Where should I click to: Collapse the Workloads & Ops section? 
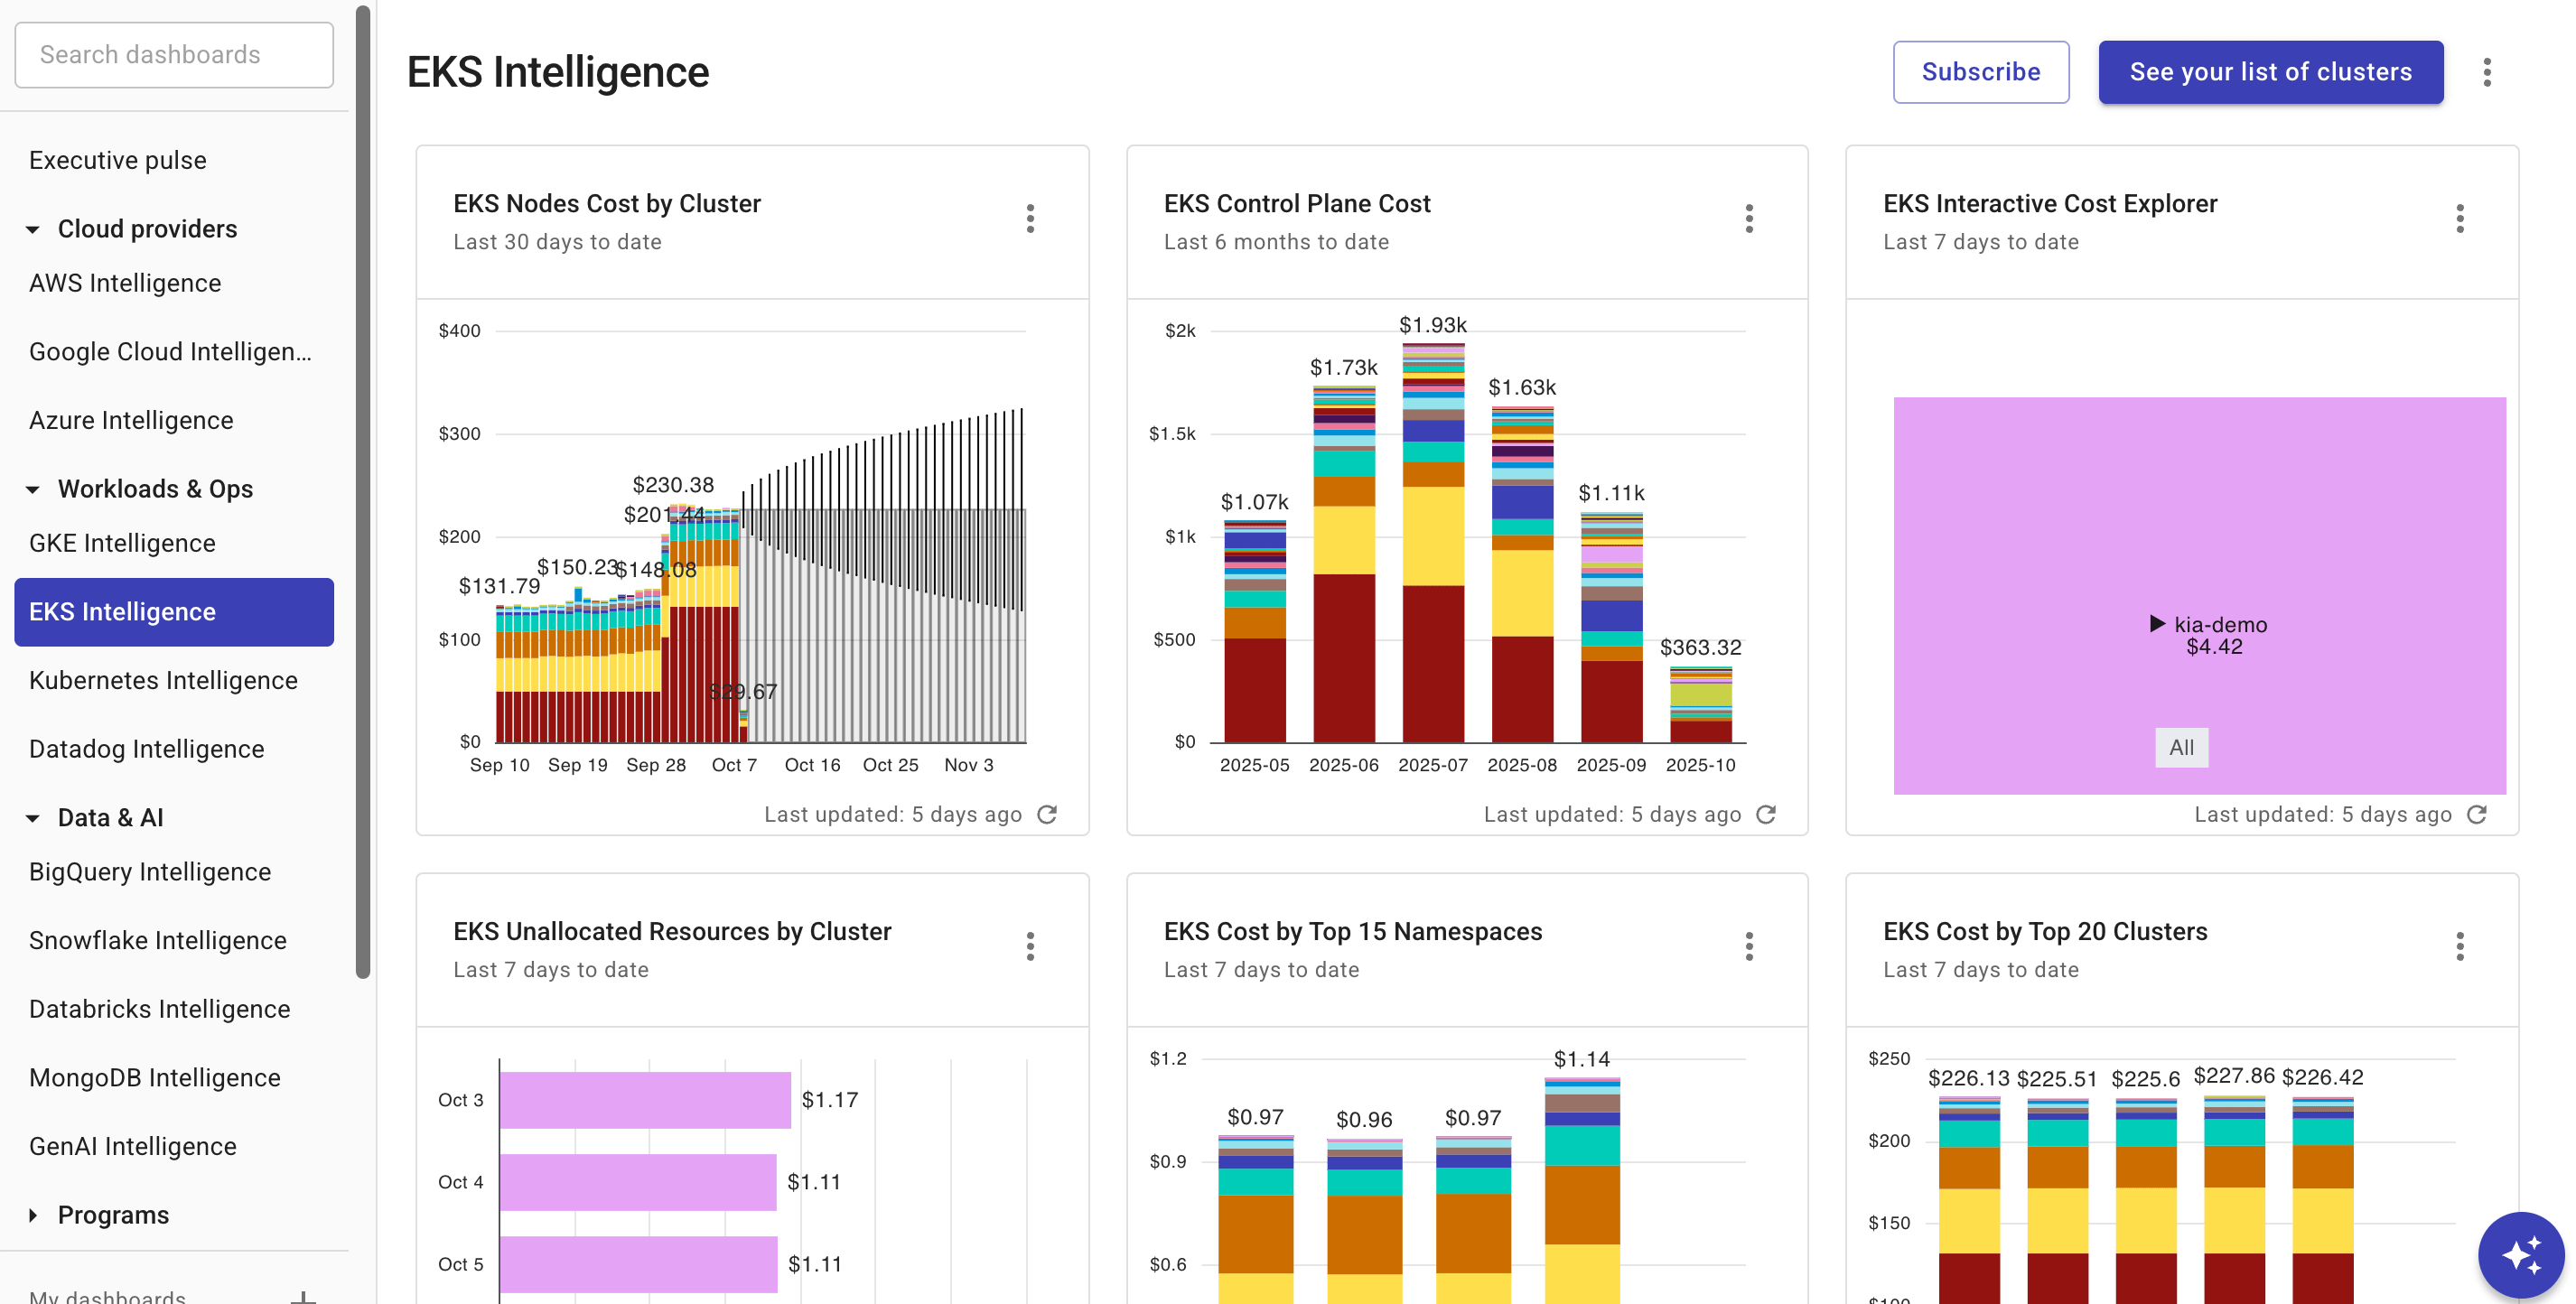click(33, 488)
